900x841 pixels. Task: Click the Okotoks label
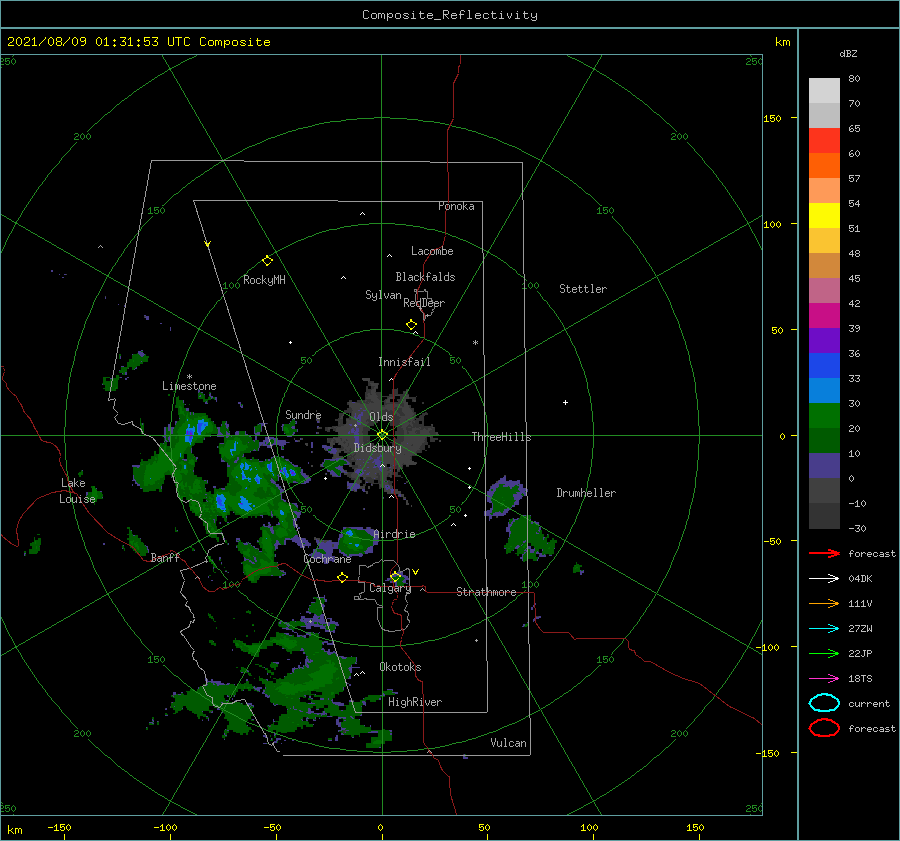pos(400,667)
